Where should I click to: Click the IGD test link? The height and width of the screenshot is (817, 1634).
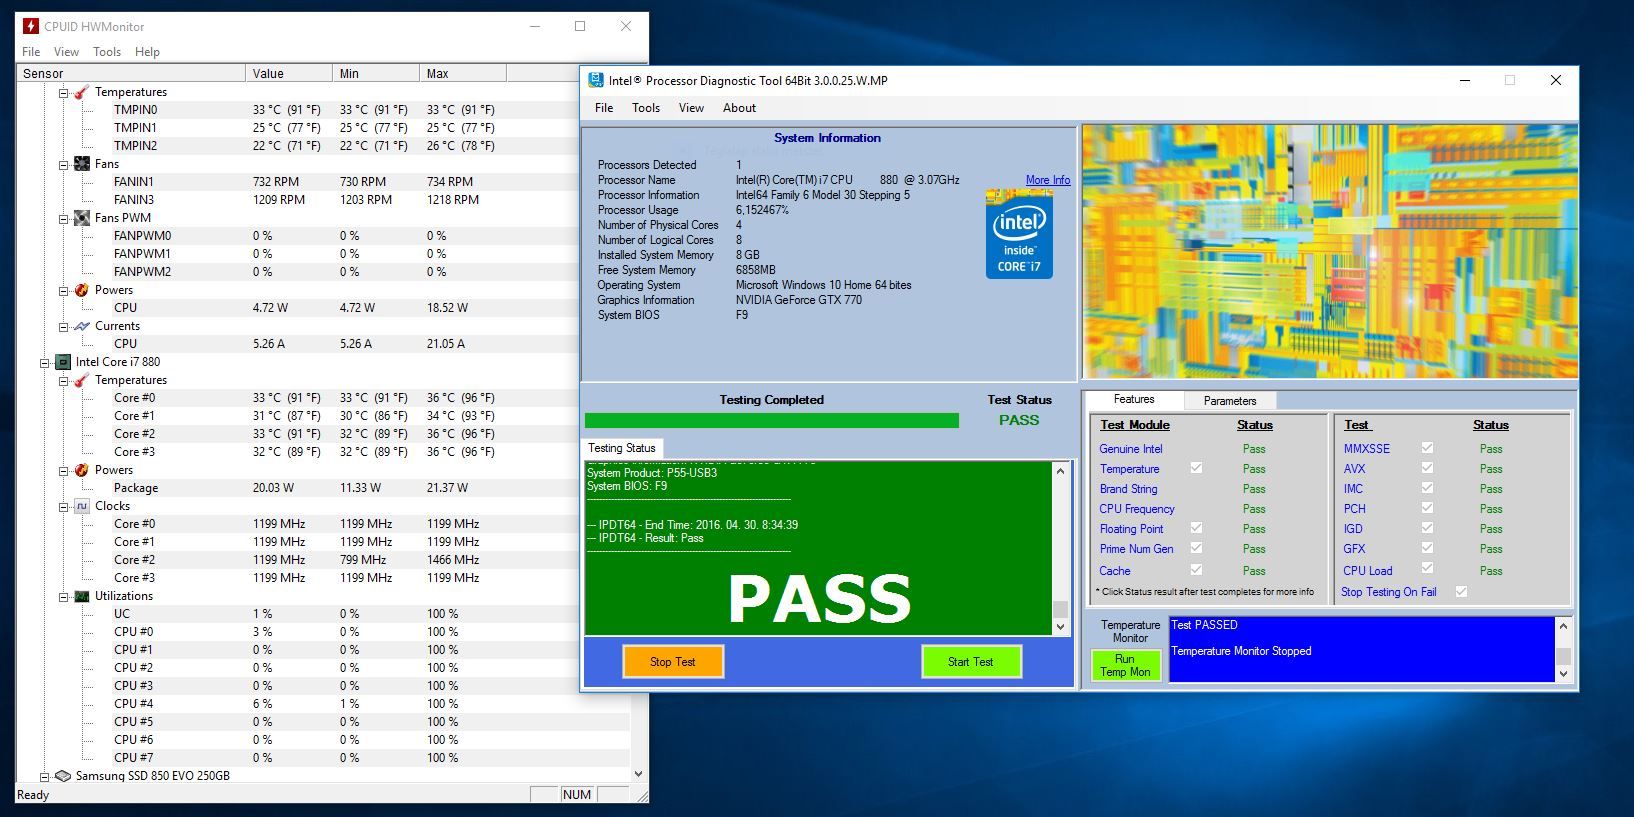[1353, 529]
